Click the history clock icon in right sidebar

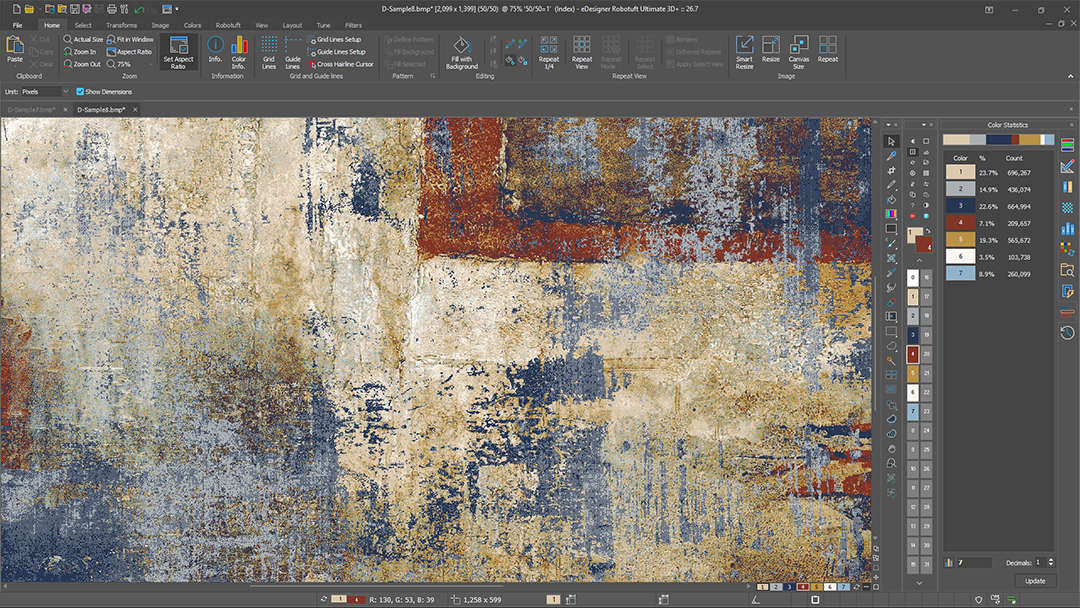tap(1067, 333)
